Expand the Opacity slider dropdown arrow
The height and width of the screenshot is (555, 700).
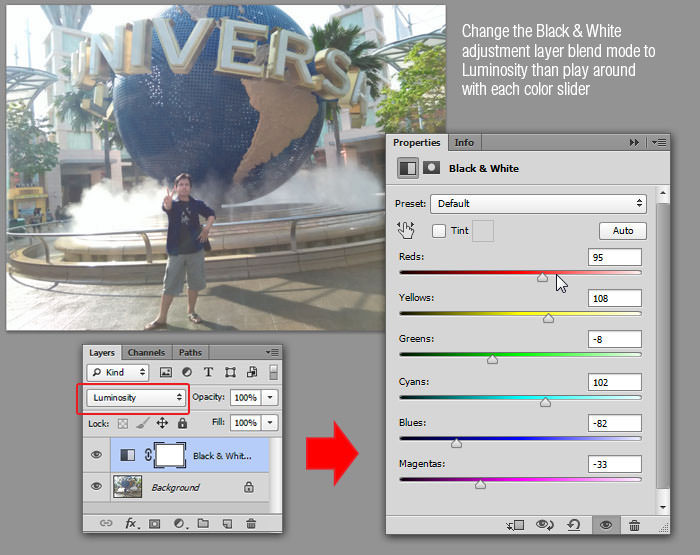coord(270,397)
